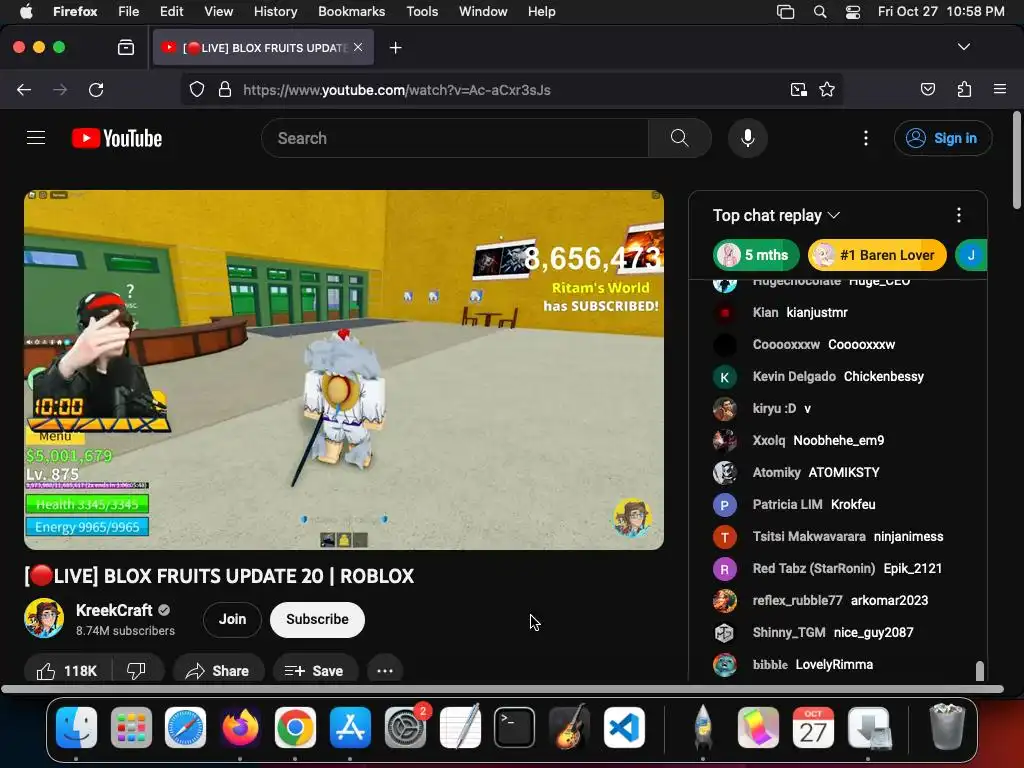Go to the YouTube home logo
The width and height of the screenshot is (1024, 768).
click(x=117, y=138)
